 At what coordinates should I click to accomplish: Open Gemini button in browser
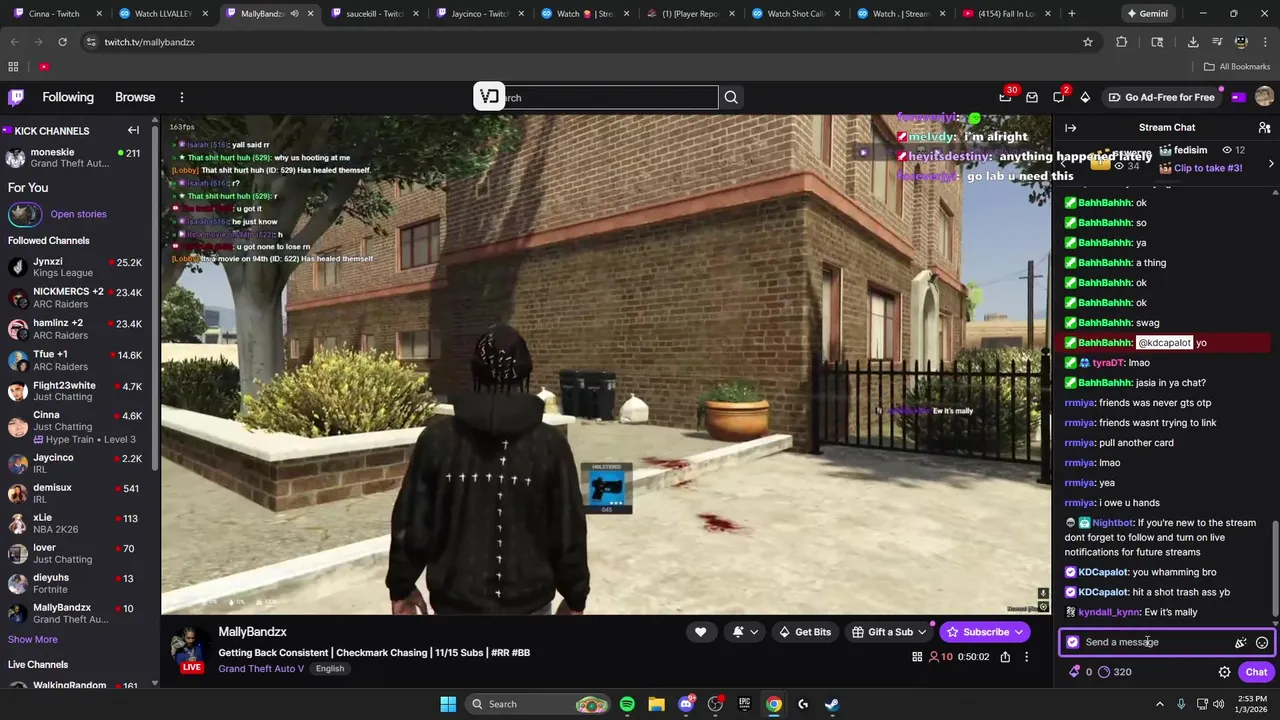[1148, 14]
